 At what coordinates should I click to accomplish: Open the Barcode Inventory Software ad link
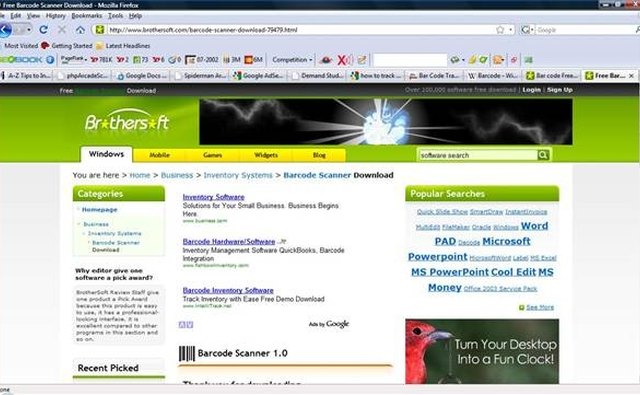228,291
